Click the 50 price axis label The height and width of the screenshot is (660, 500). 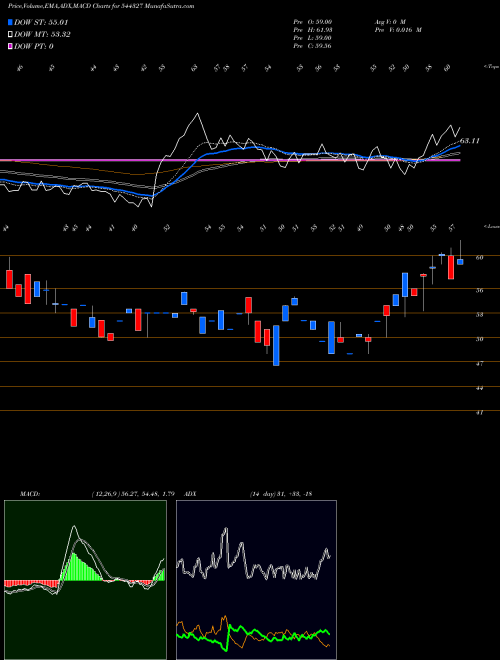(x=479, y=339)
